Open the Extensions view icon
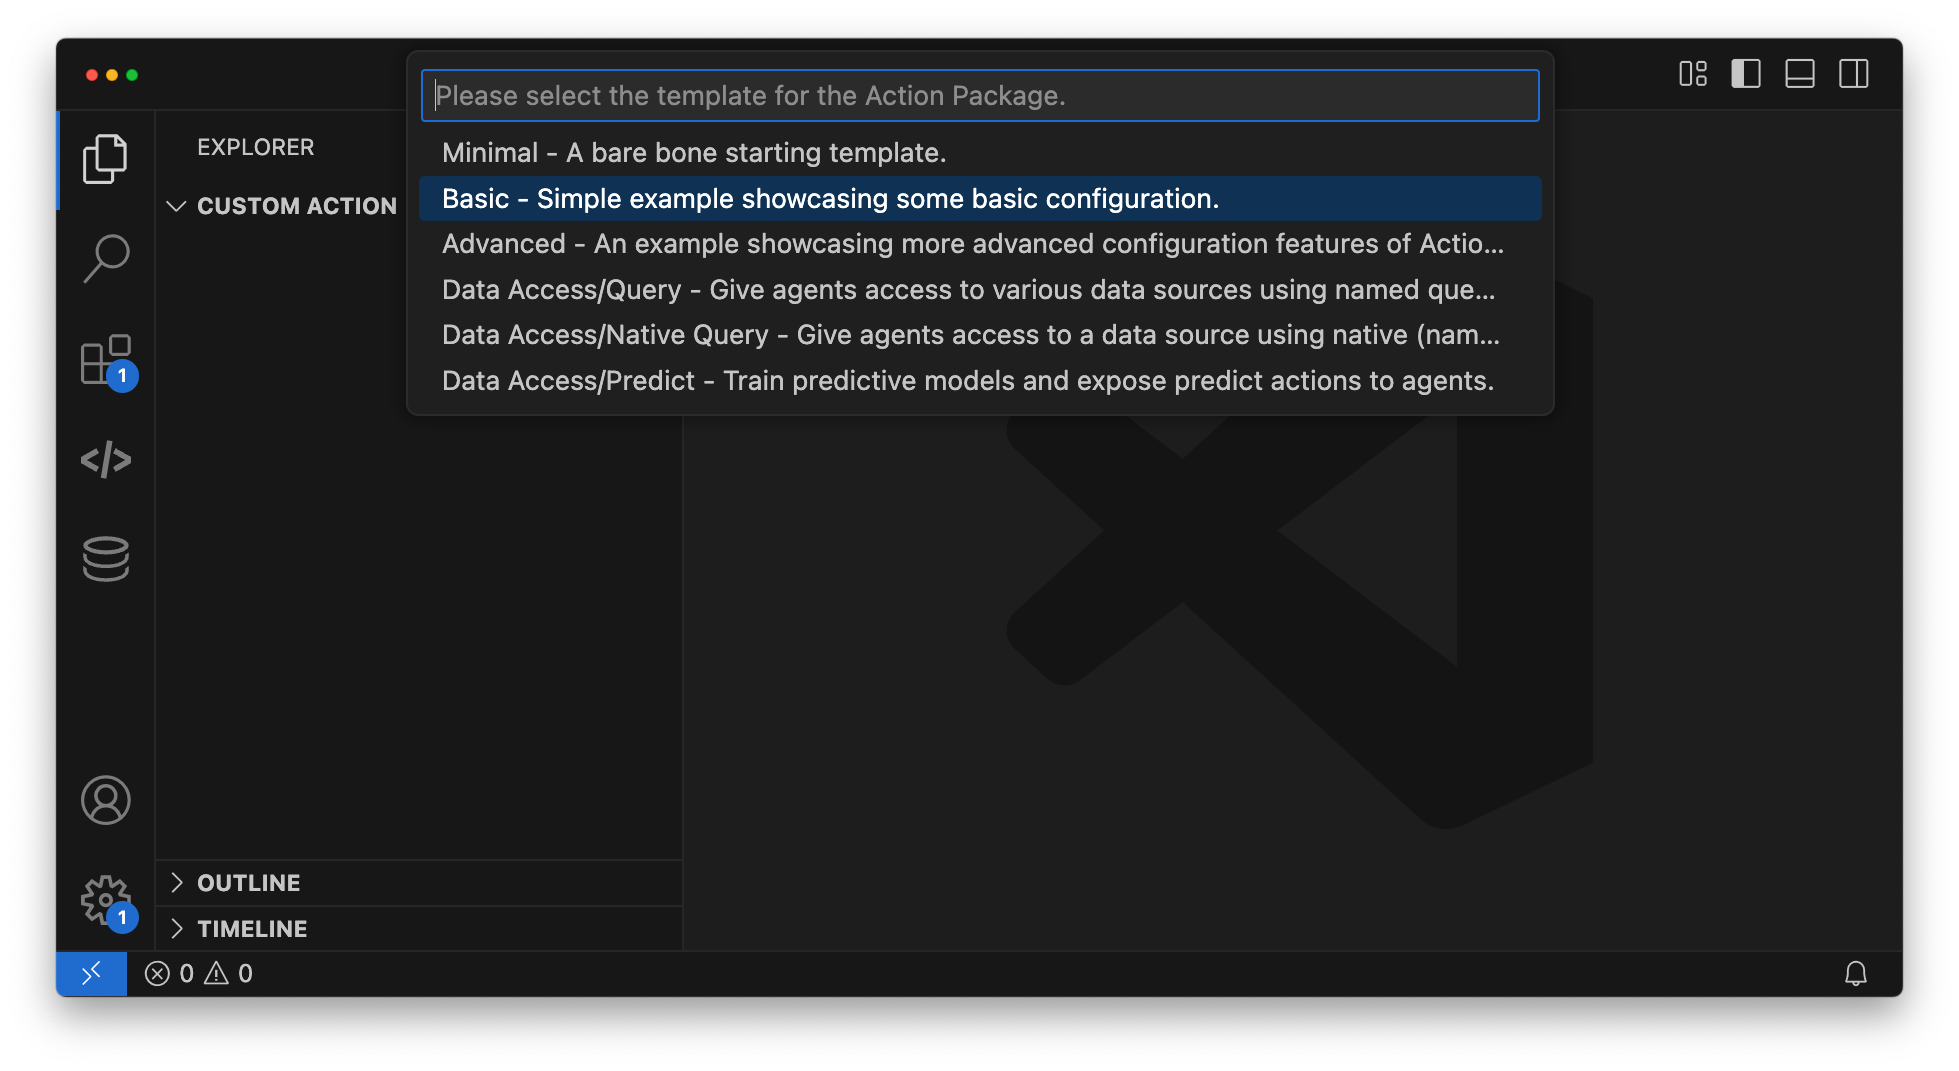The width and height of the screenshot is (1959, 1071). pos(105,360)
